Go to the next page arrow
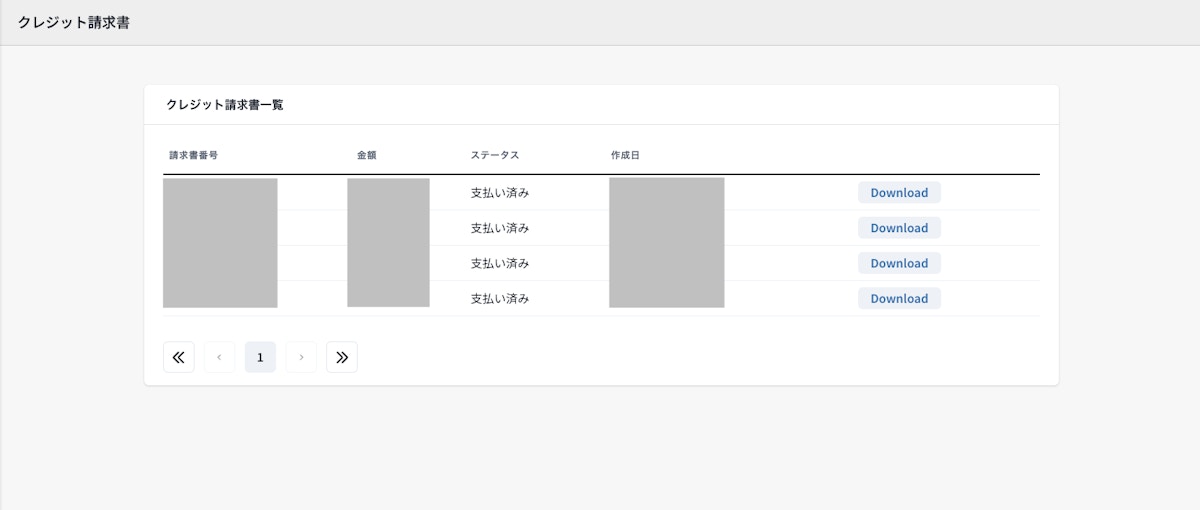 [x=301, y=357]
